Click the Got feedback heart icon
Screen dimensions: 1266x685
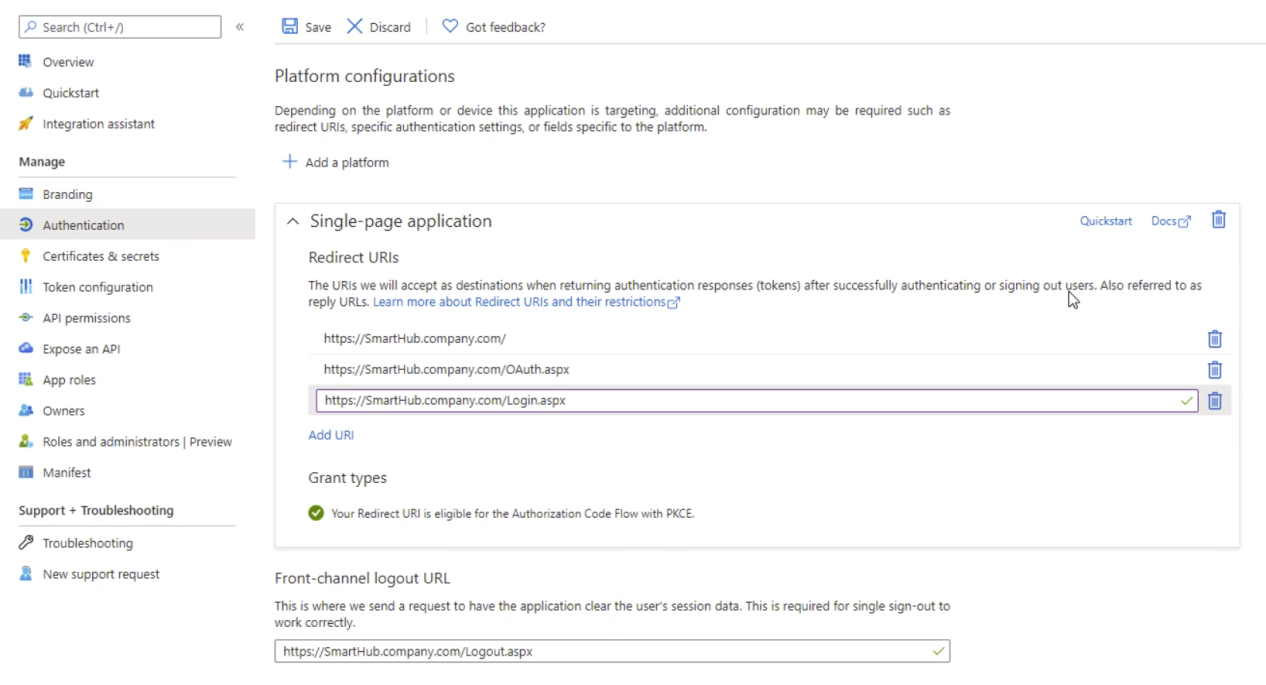click(450, 27)
